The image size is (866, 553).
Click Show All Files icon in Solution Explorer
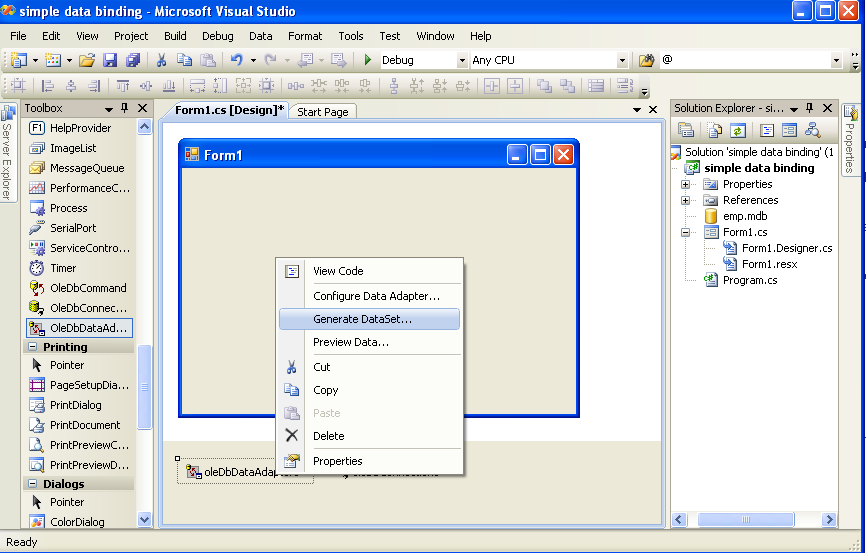(715, 130)
